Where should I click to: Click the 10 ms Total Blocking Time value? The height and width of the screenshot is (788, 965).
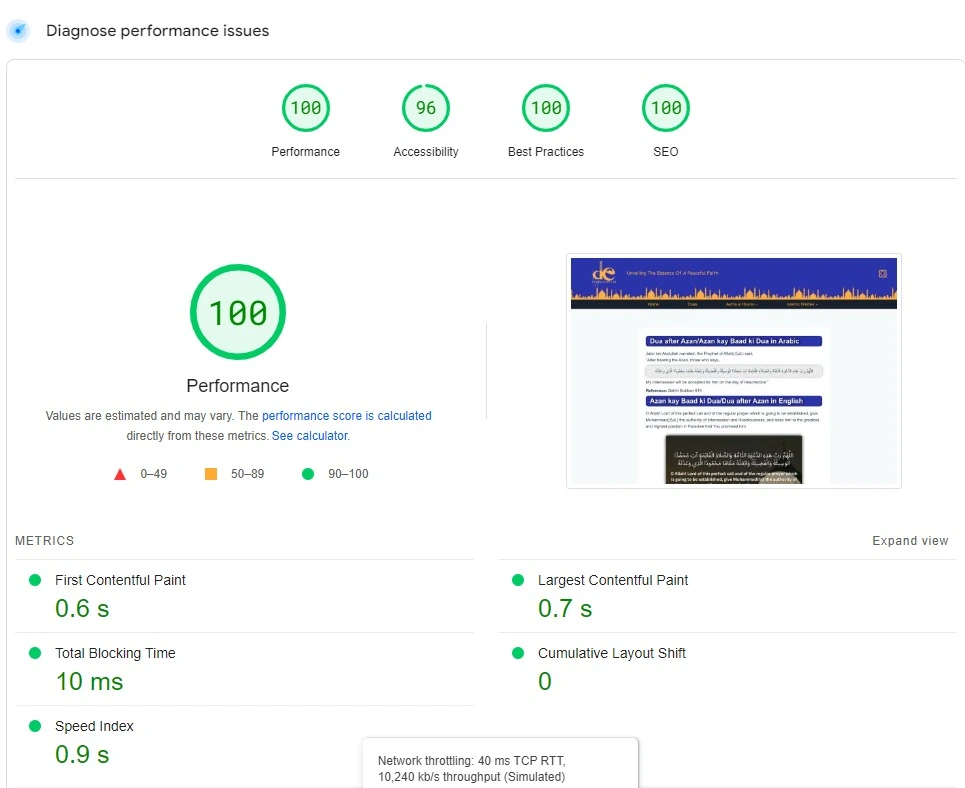(89, 681)
